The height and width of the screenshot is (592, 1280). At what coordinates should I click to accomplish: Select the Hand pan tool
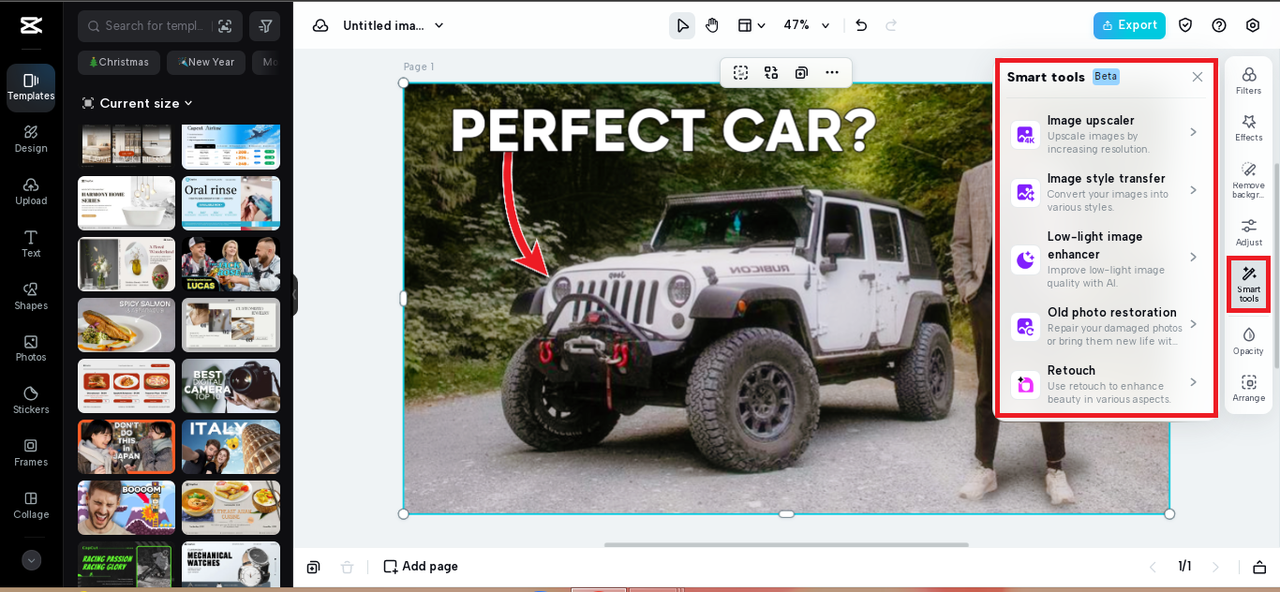(x=712, y=25)
